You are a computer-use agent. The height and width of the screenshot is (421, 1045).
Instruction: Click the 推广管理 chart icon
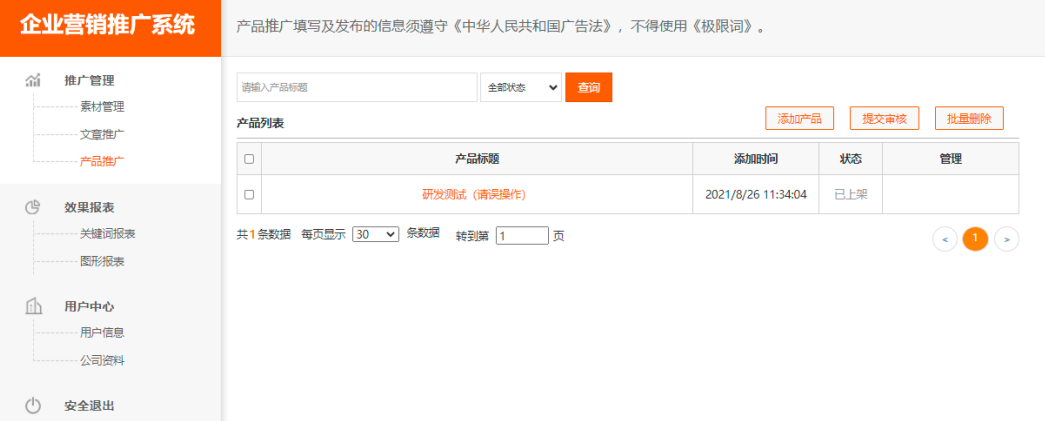coord(33,80)
